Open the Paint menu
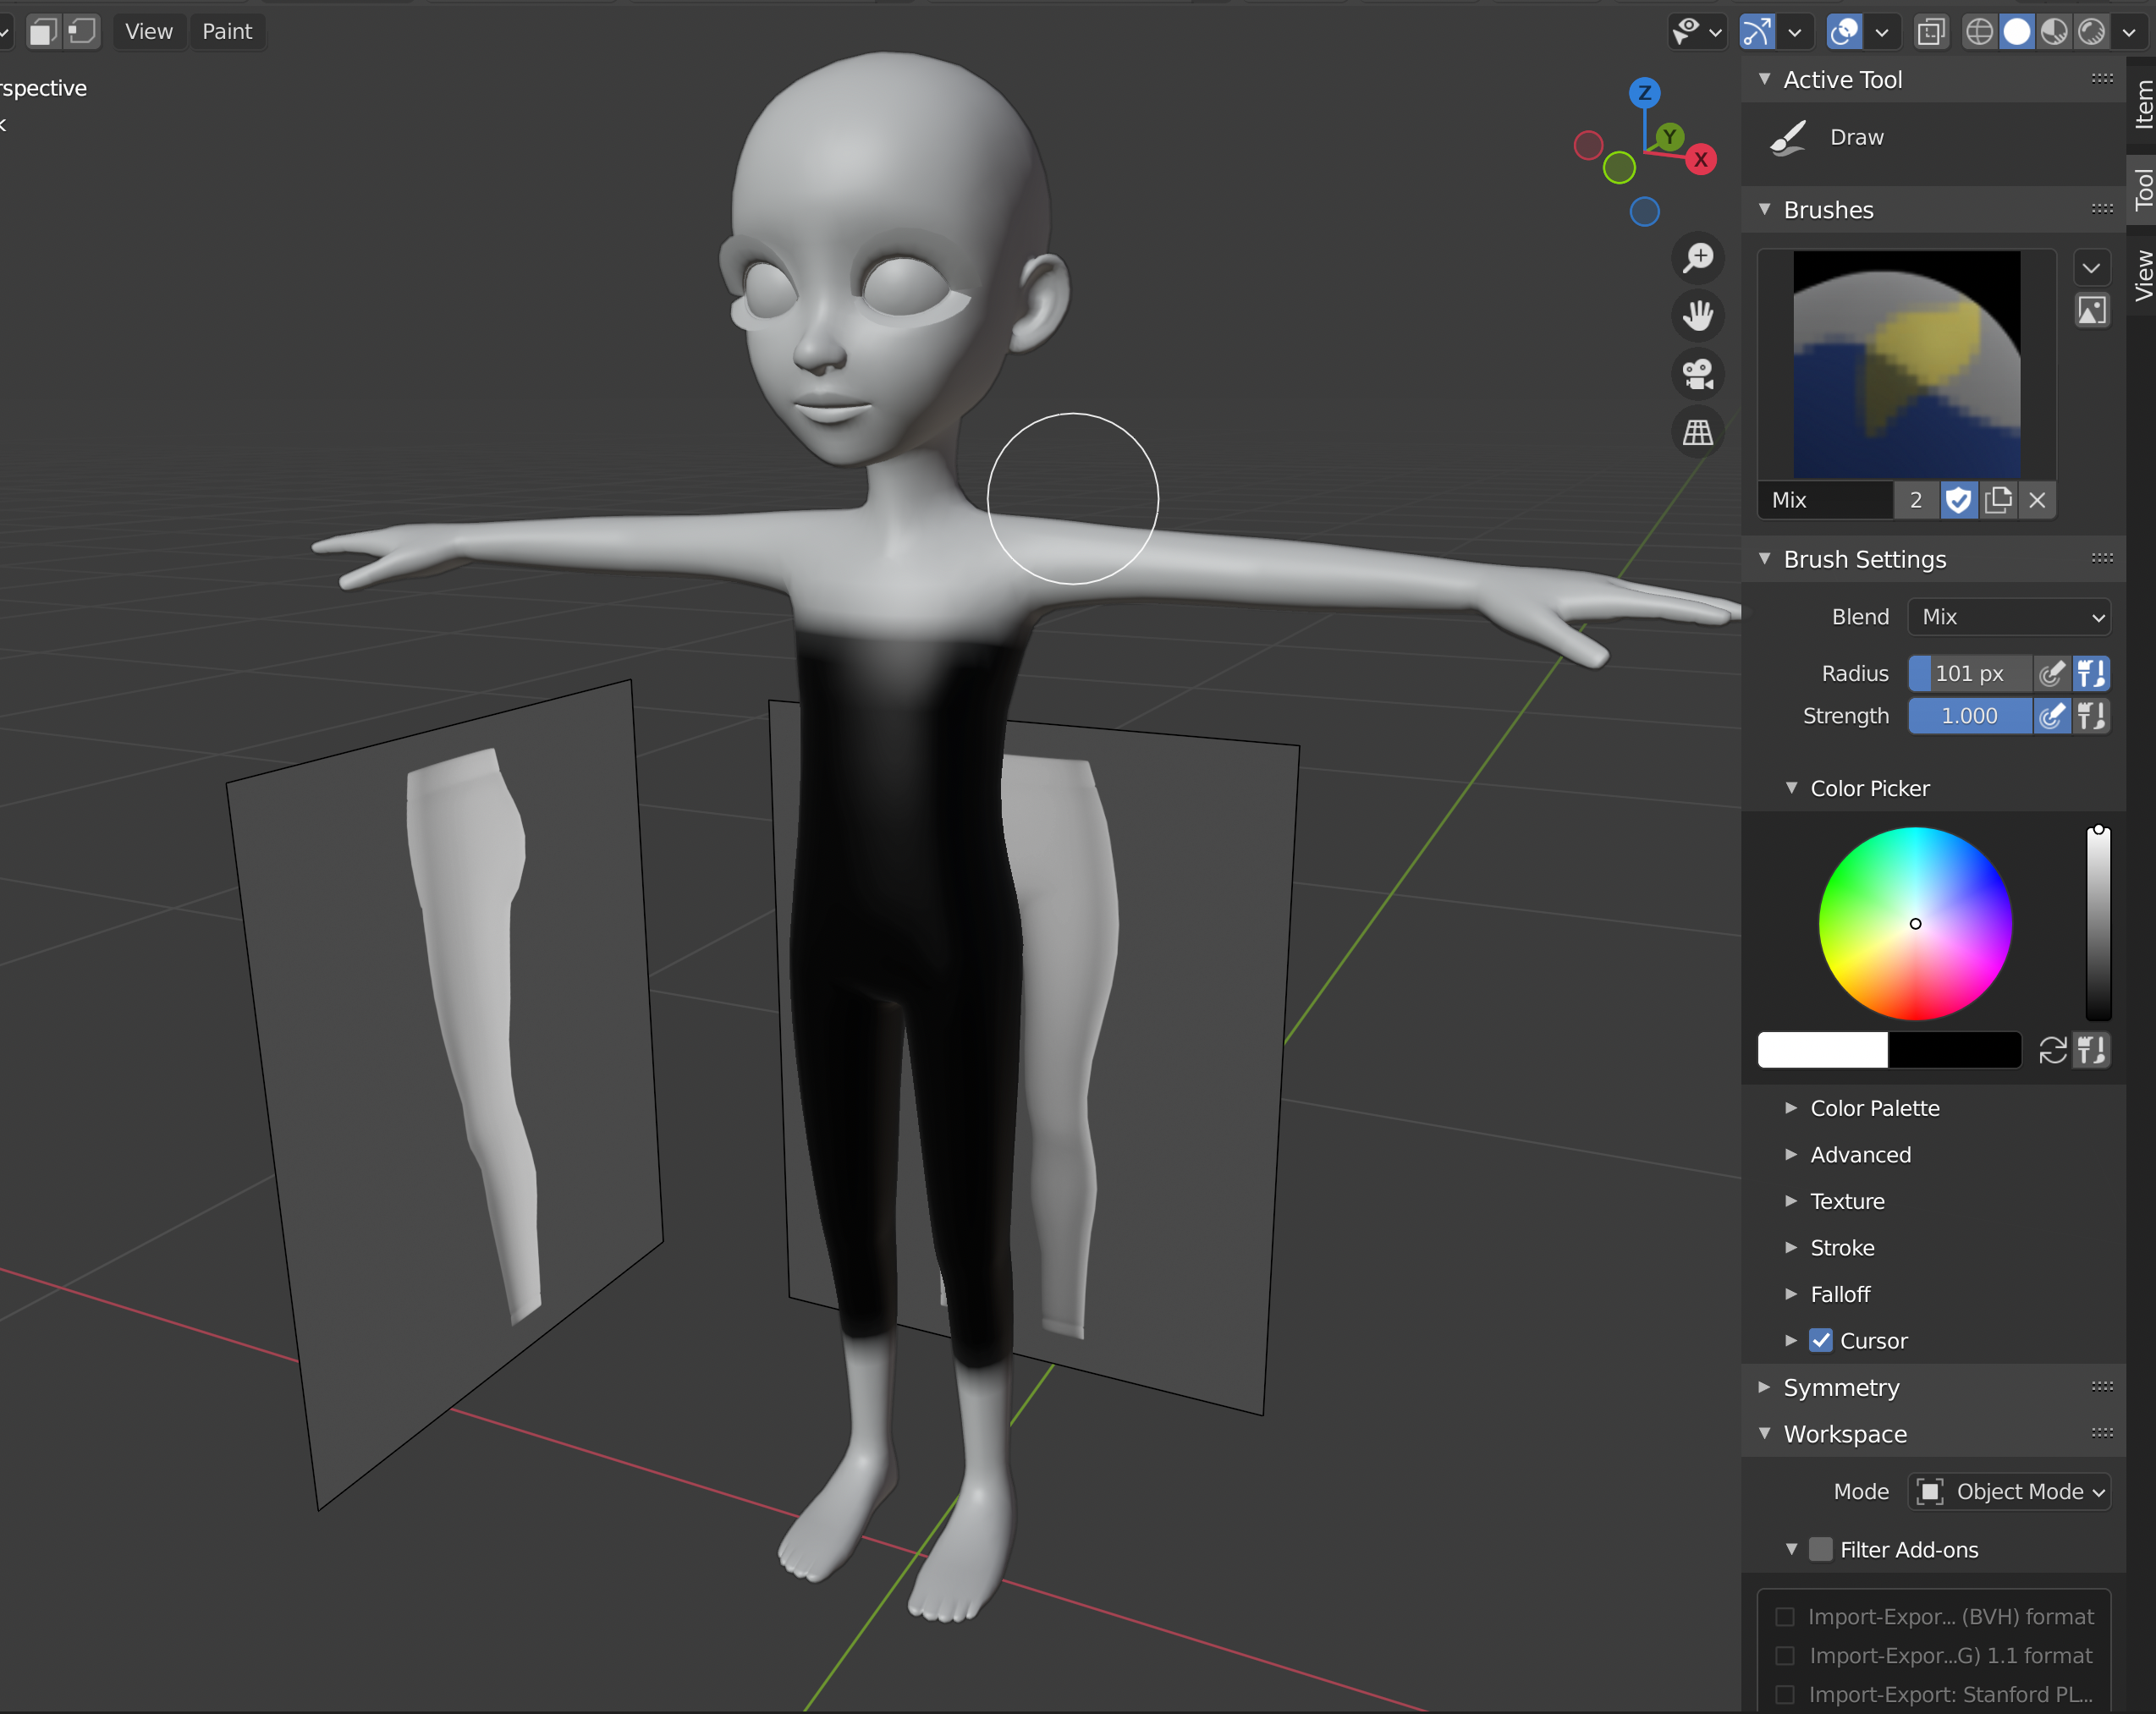The width and height of the screenshot is (2156, 1714). (x=227, y=32)
